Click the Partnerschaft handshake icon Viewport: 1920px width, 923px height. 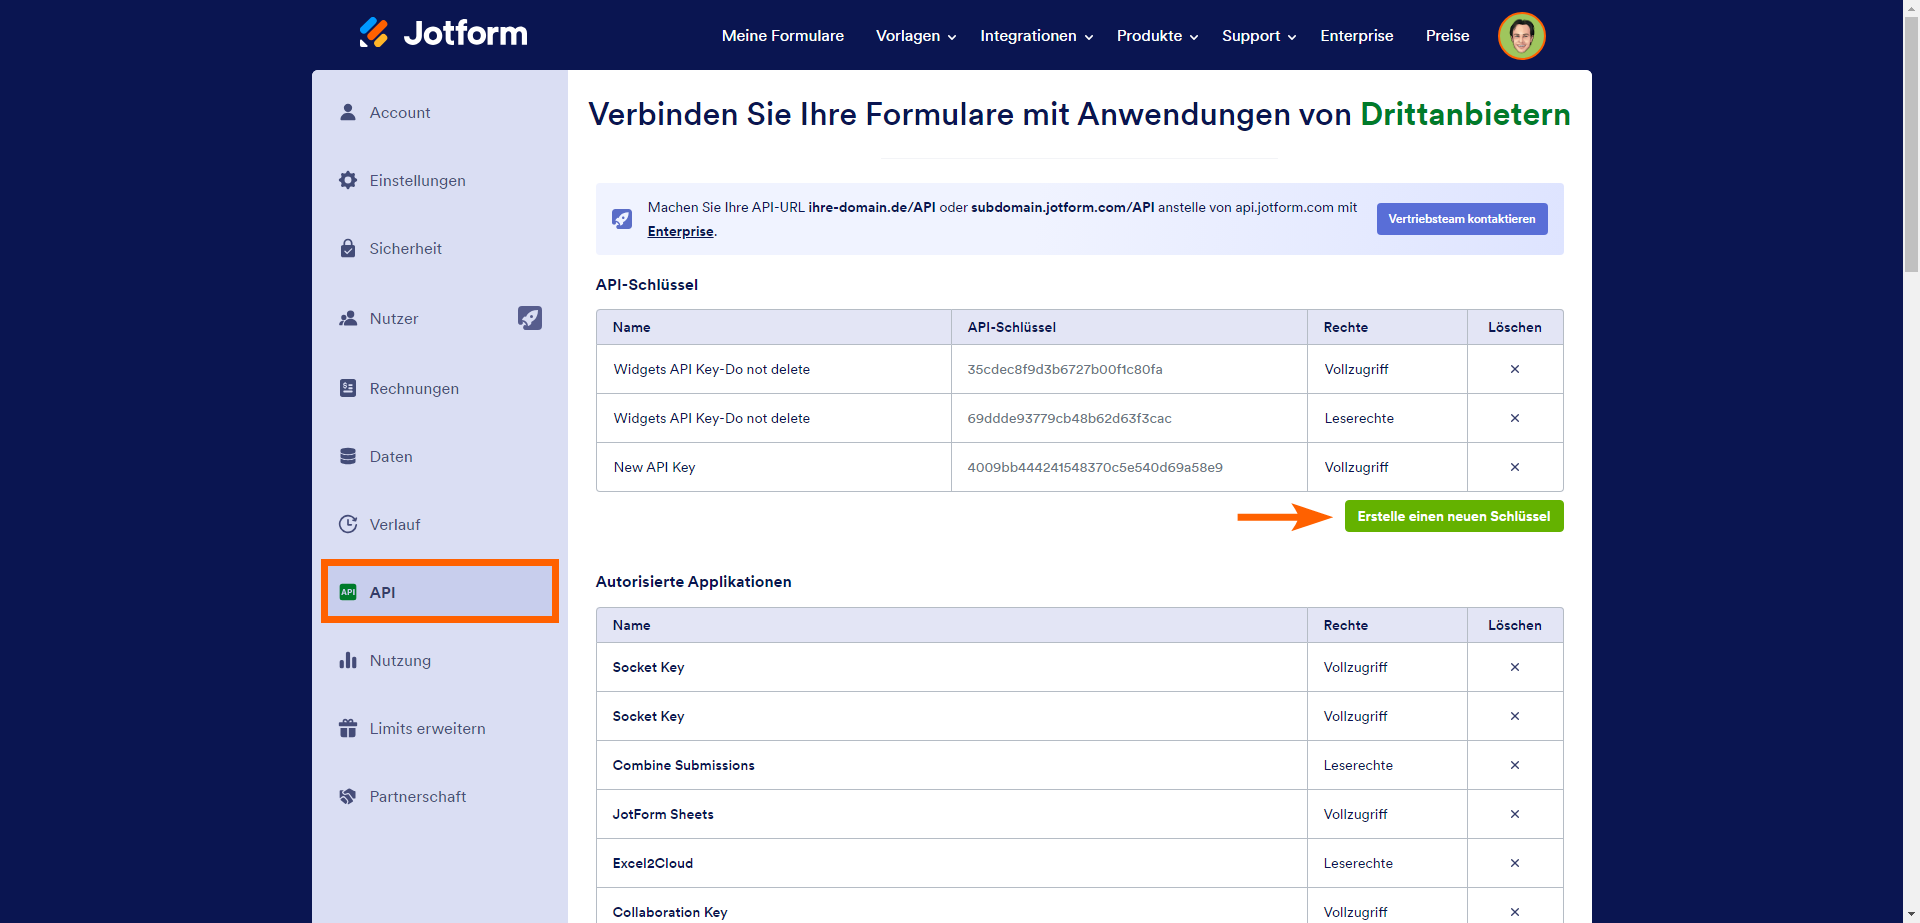pyautogui.click(x=347, y=796)
